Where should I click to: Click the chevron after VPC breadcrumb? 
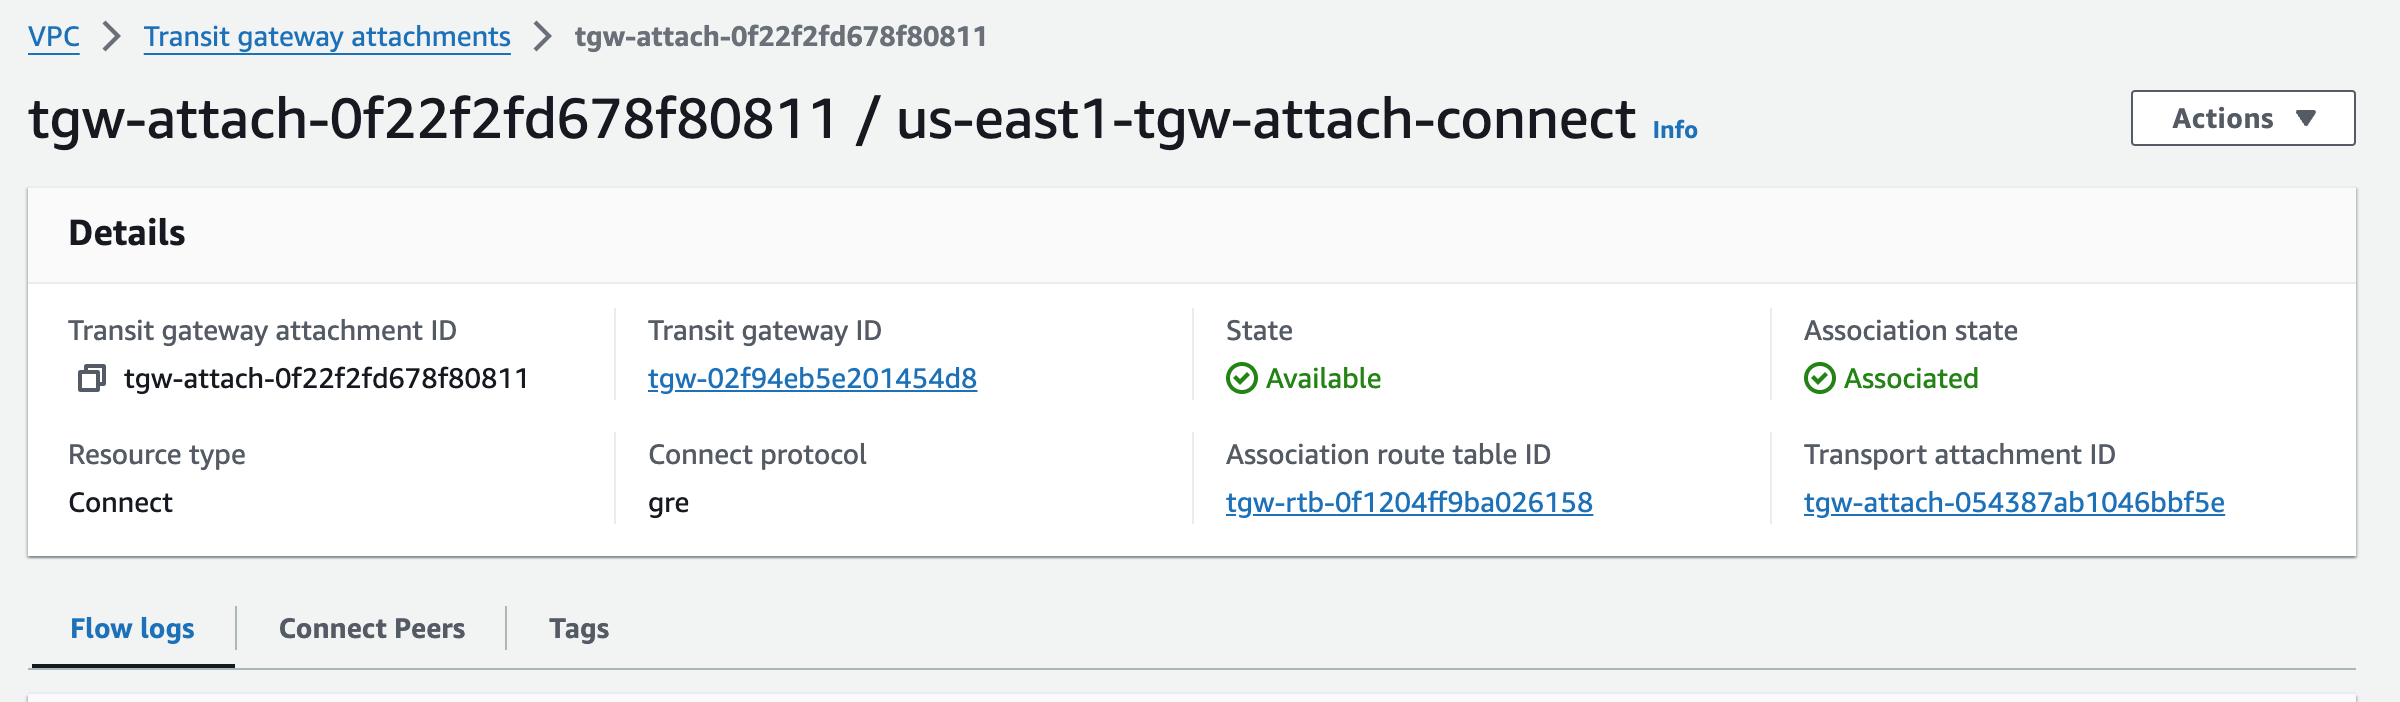click(x=112, y=37)
